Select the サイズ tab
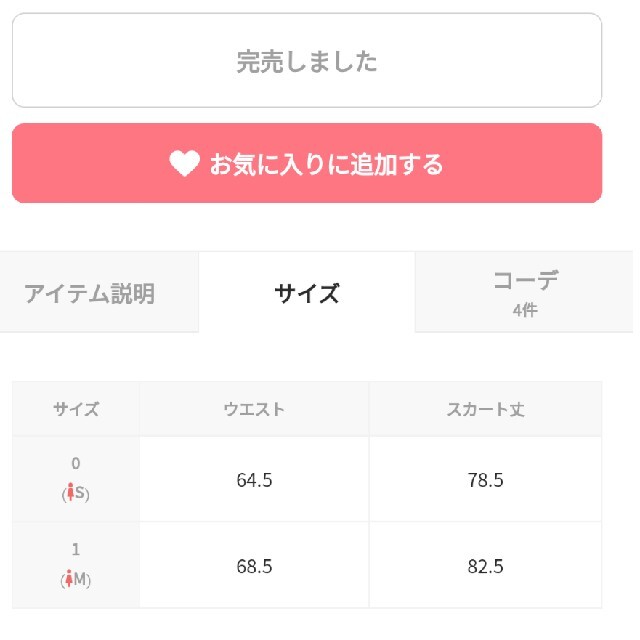Viewport: 640px width, 640px height. coord(307,292)
